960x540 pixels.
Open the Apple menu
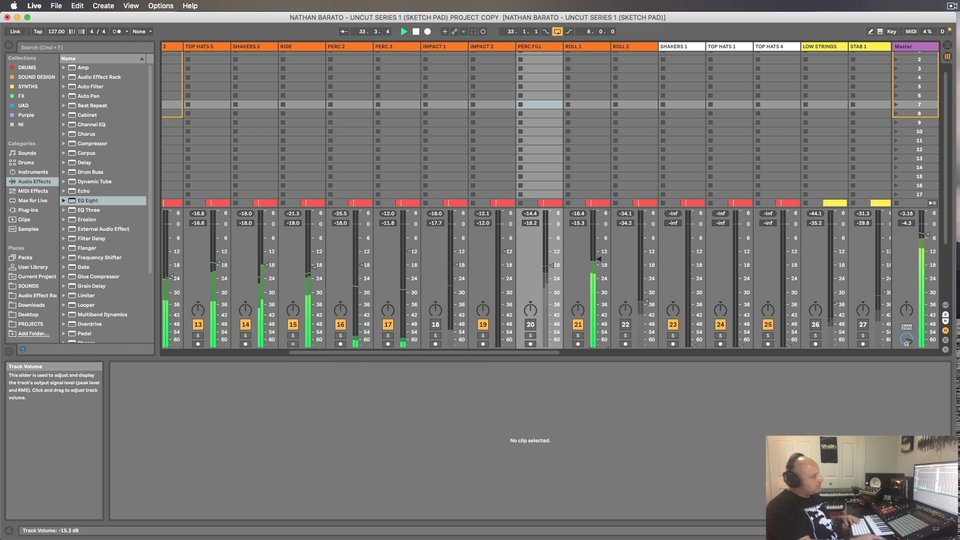[x=13, y=6]
